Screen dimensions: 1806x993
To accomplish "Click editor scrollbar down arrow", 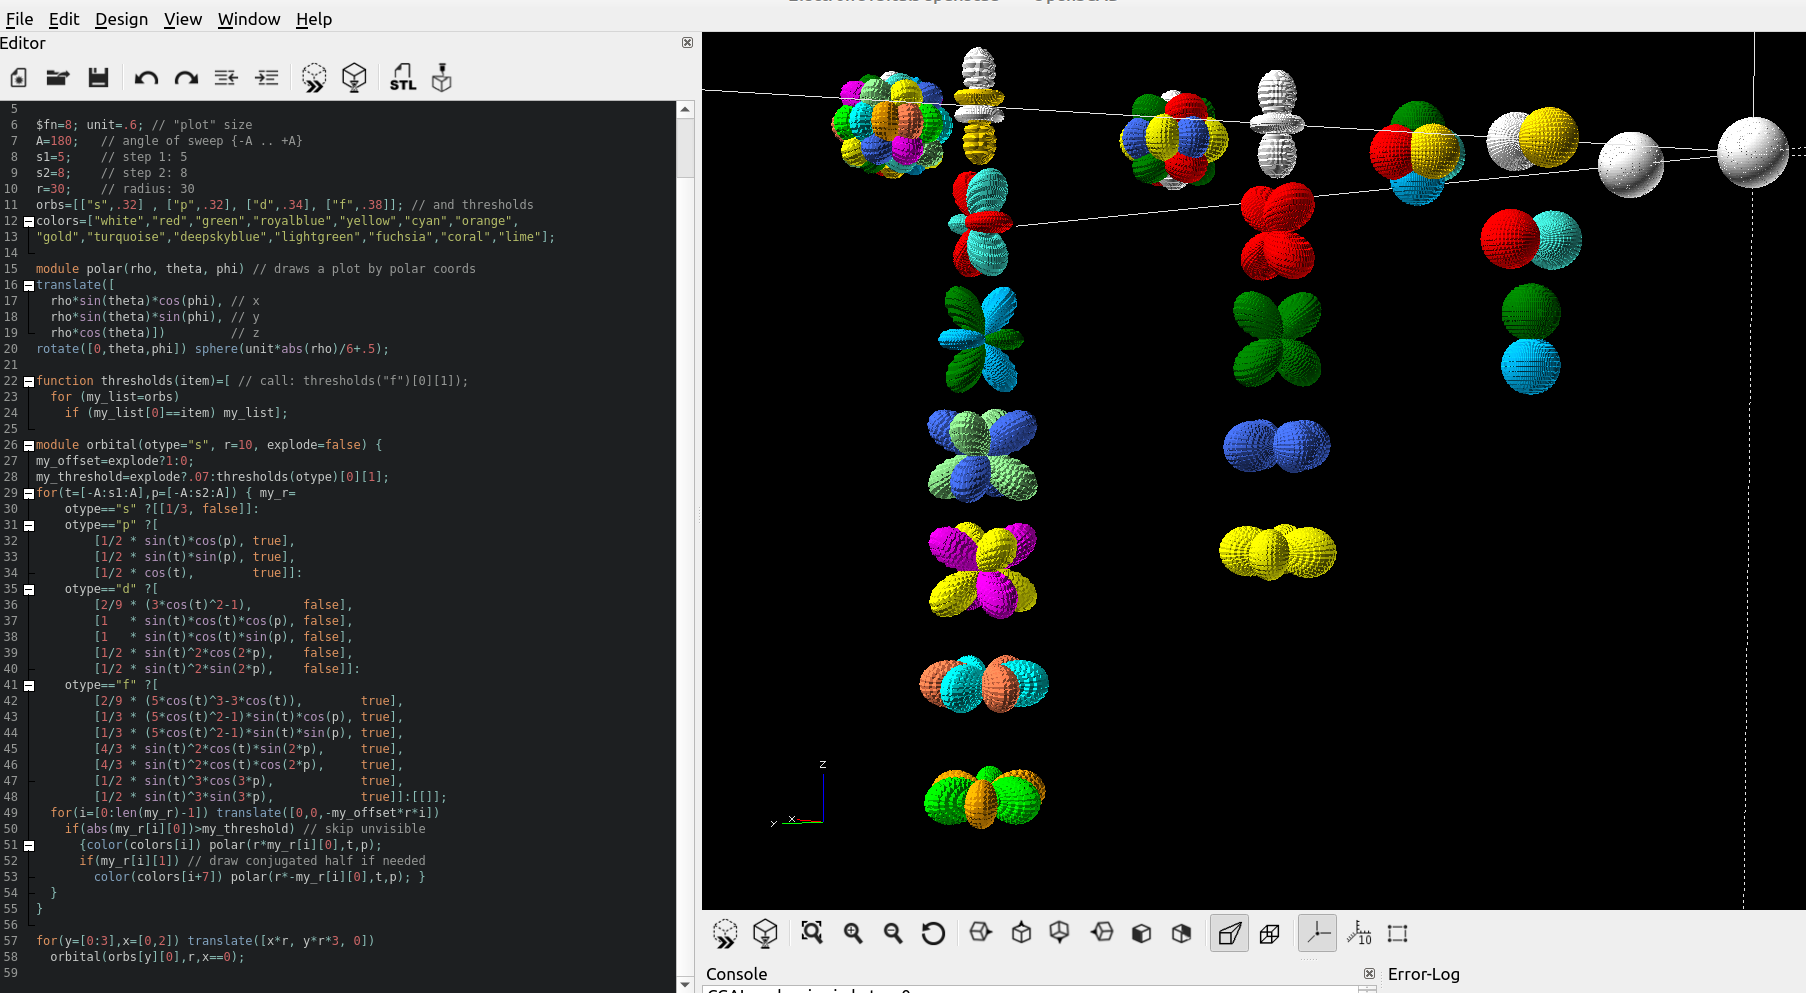I will pos(685,985).
